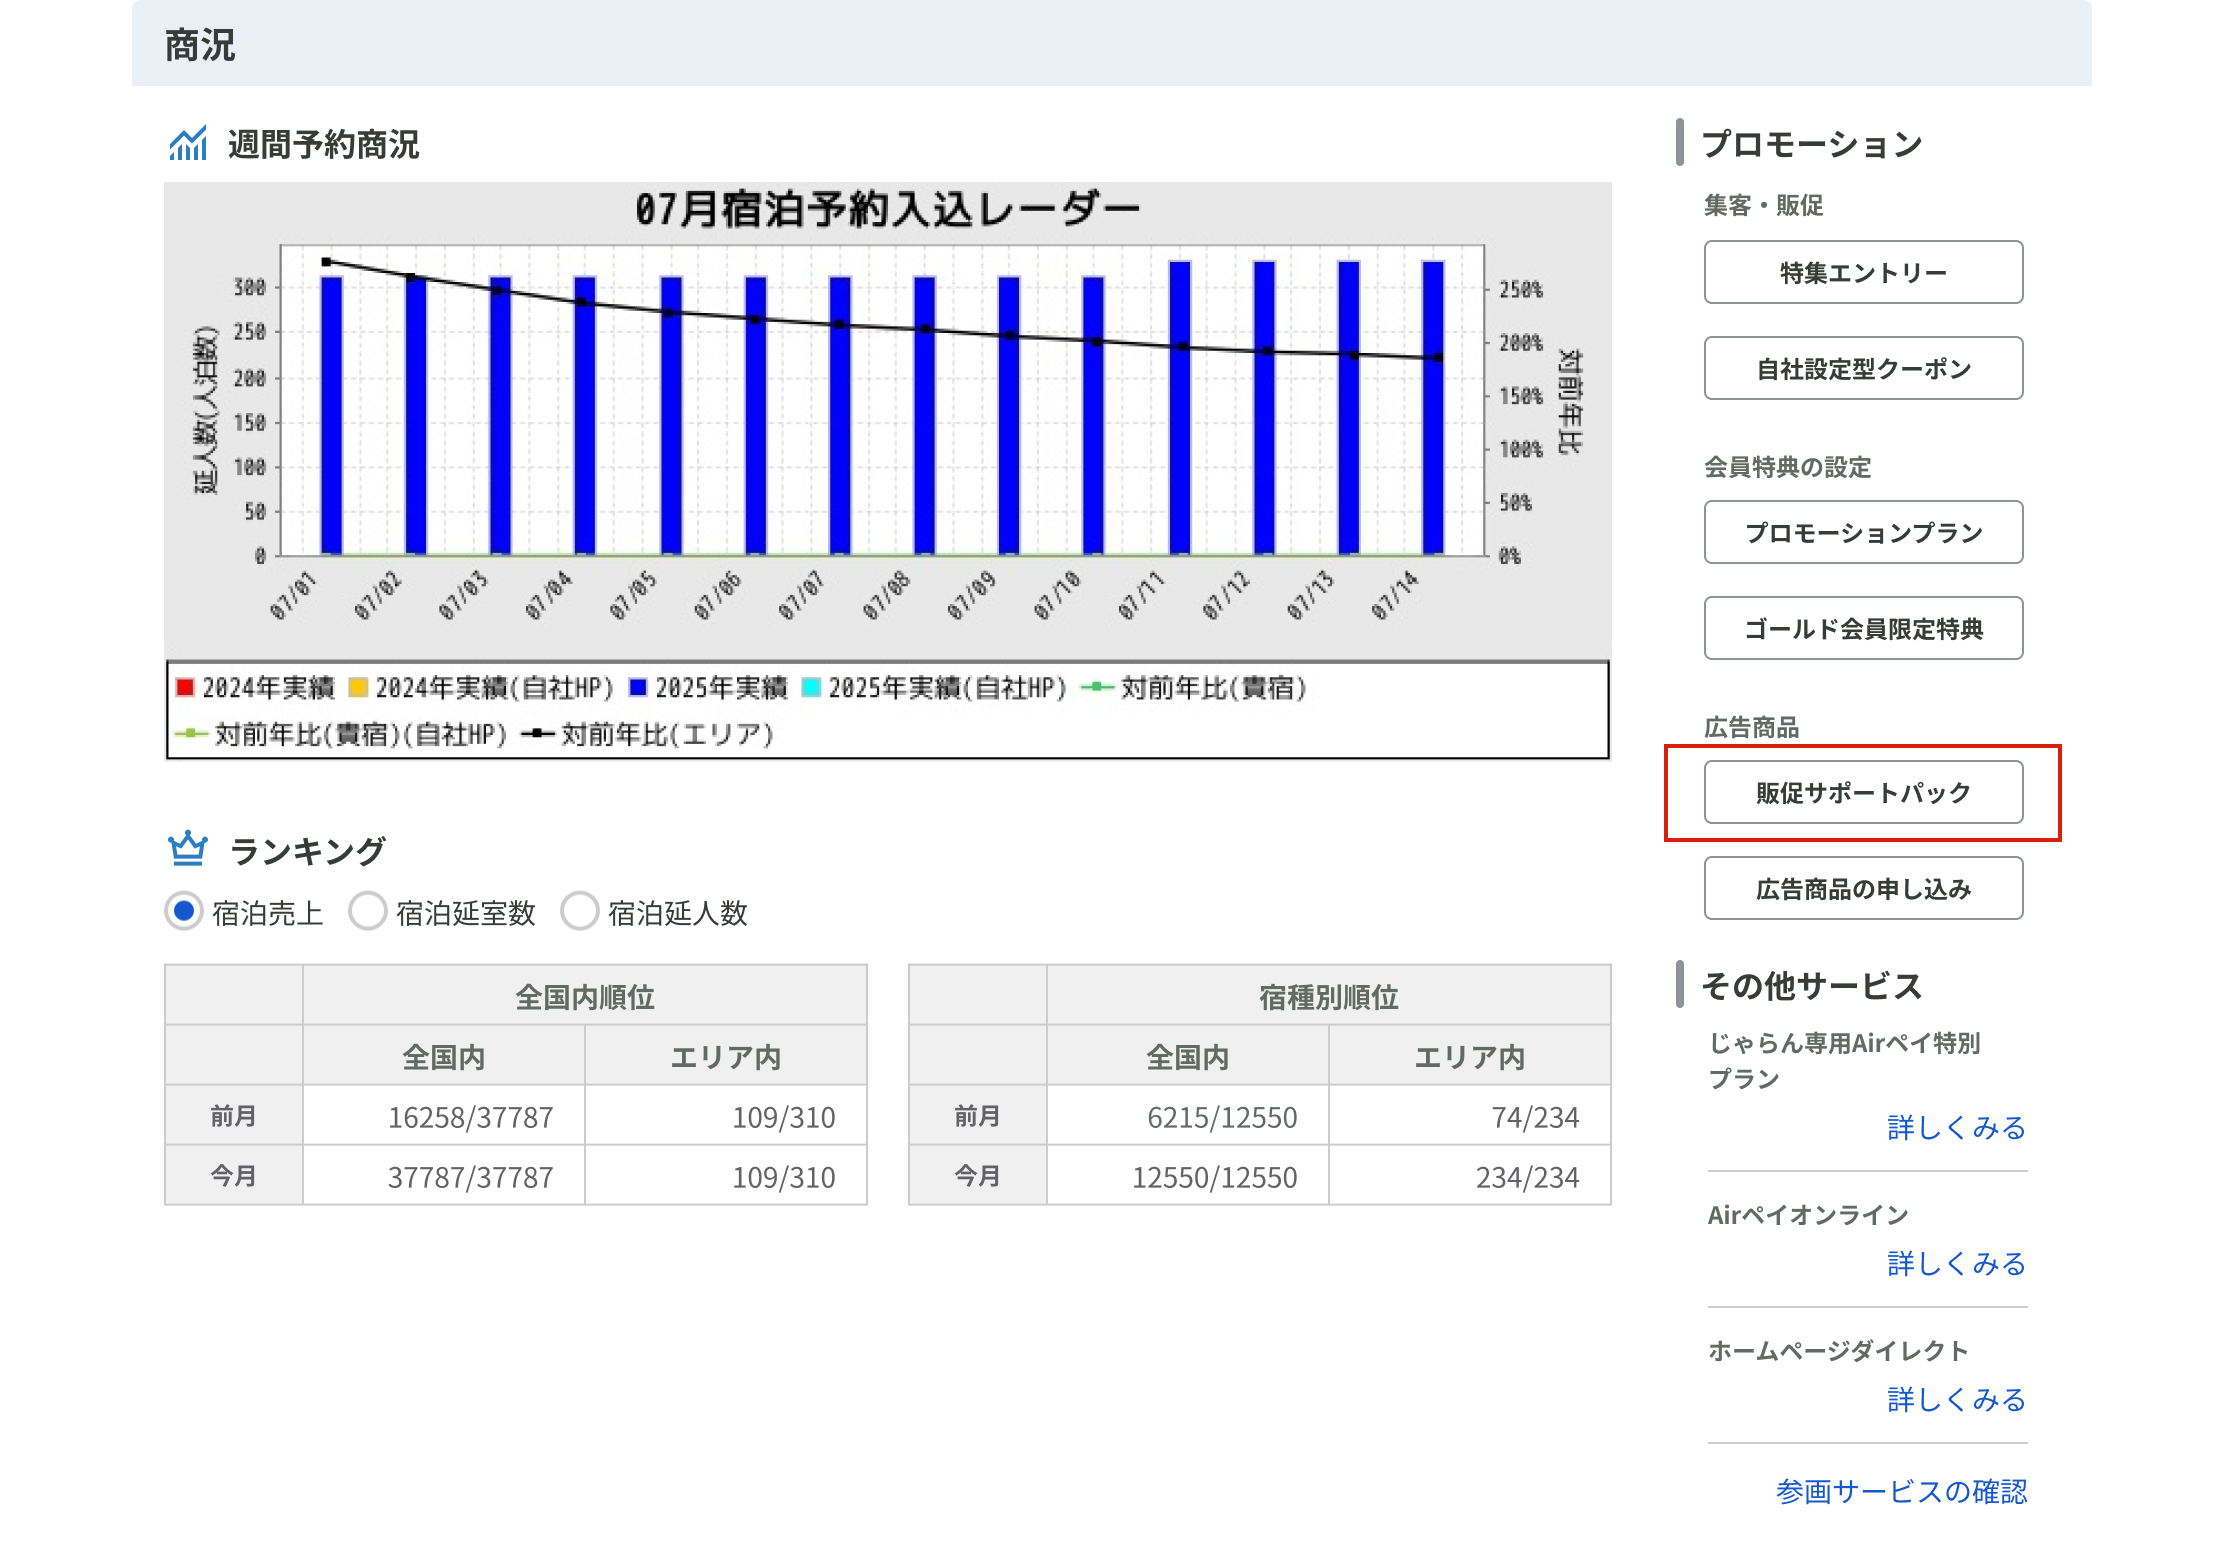The image size is (2224, 1542).
Task: Open the プロモーションプラン button
Action: [1862, 532]
